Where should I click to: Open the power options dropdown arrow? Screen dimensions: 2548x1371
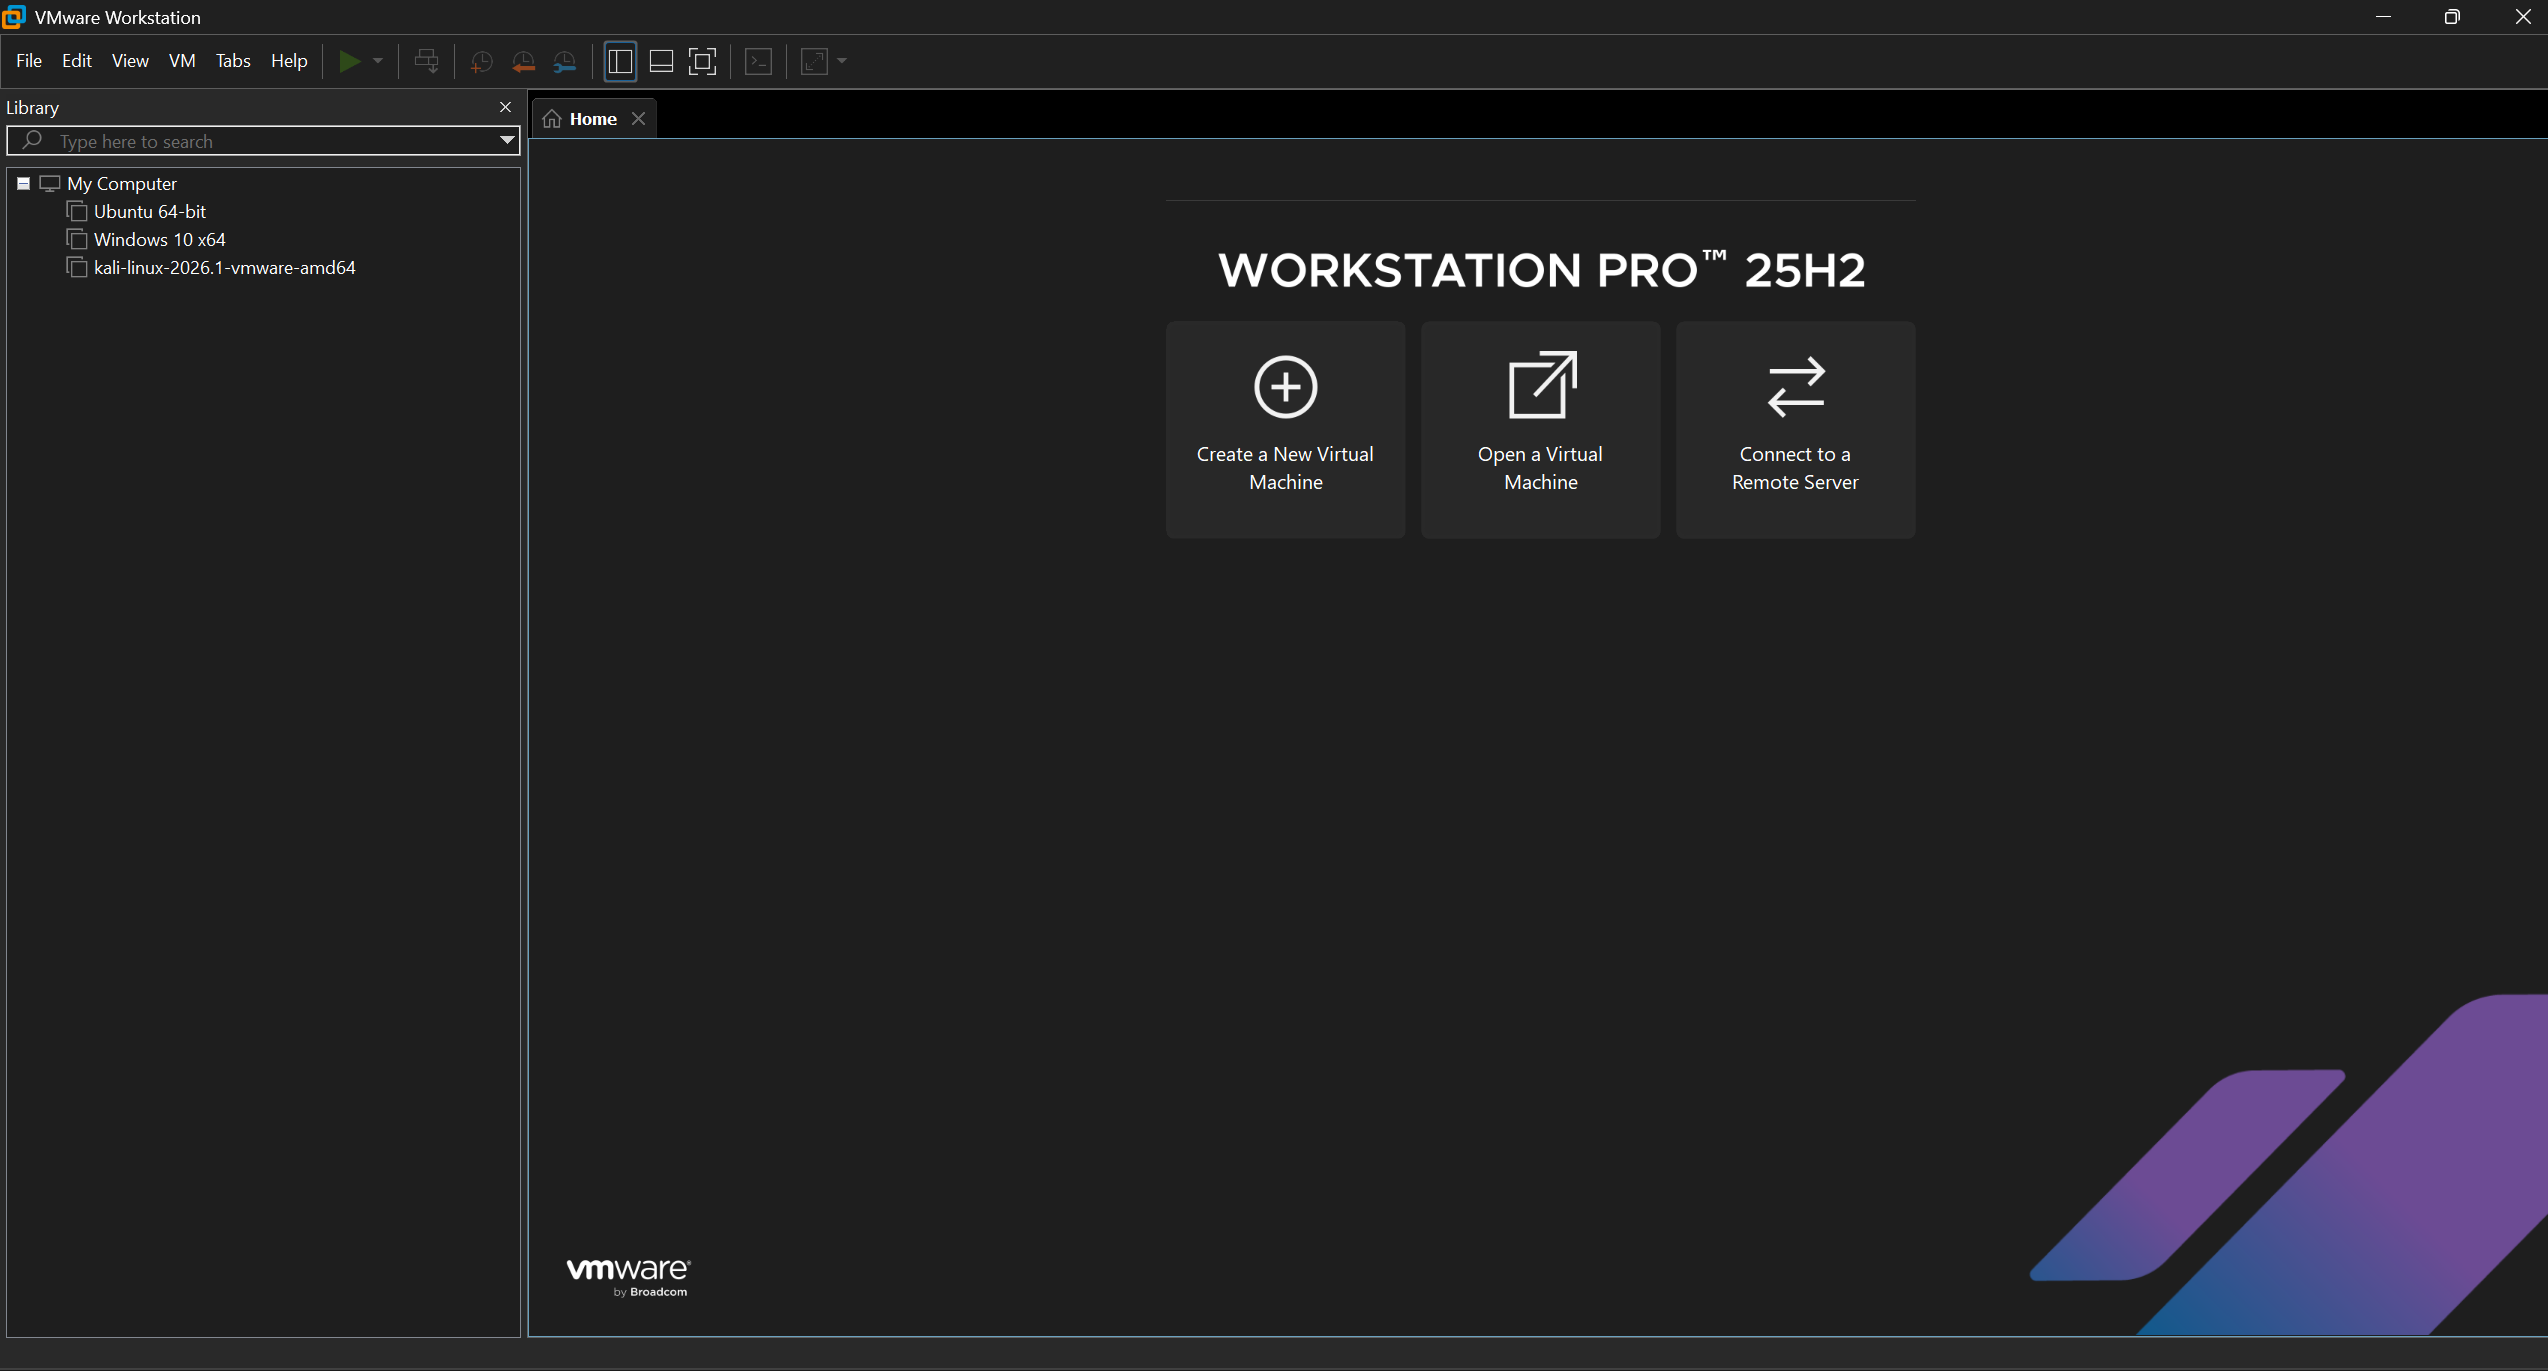(x=378, y=61)
